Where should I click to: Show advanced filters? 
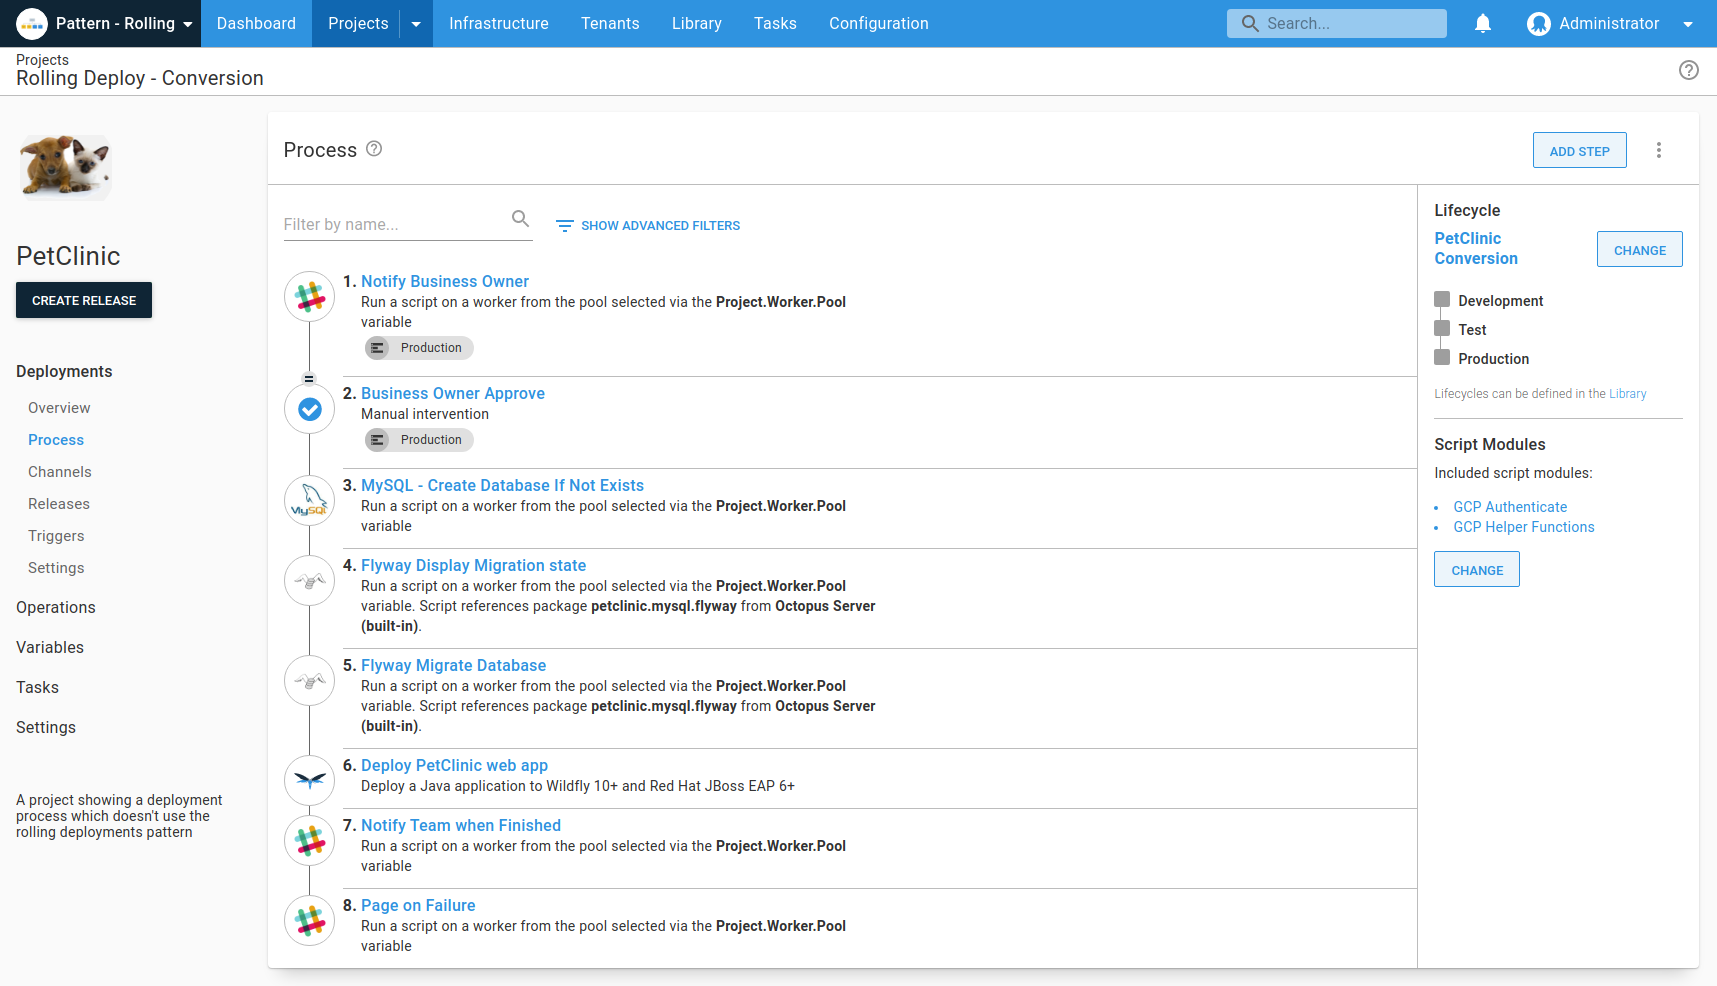[x=648, y=226]
